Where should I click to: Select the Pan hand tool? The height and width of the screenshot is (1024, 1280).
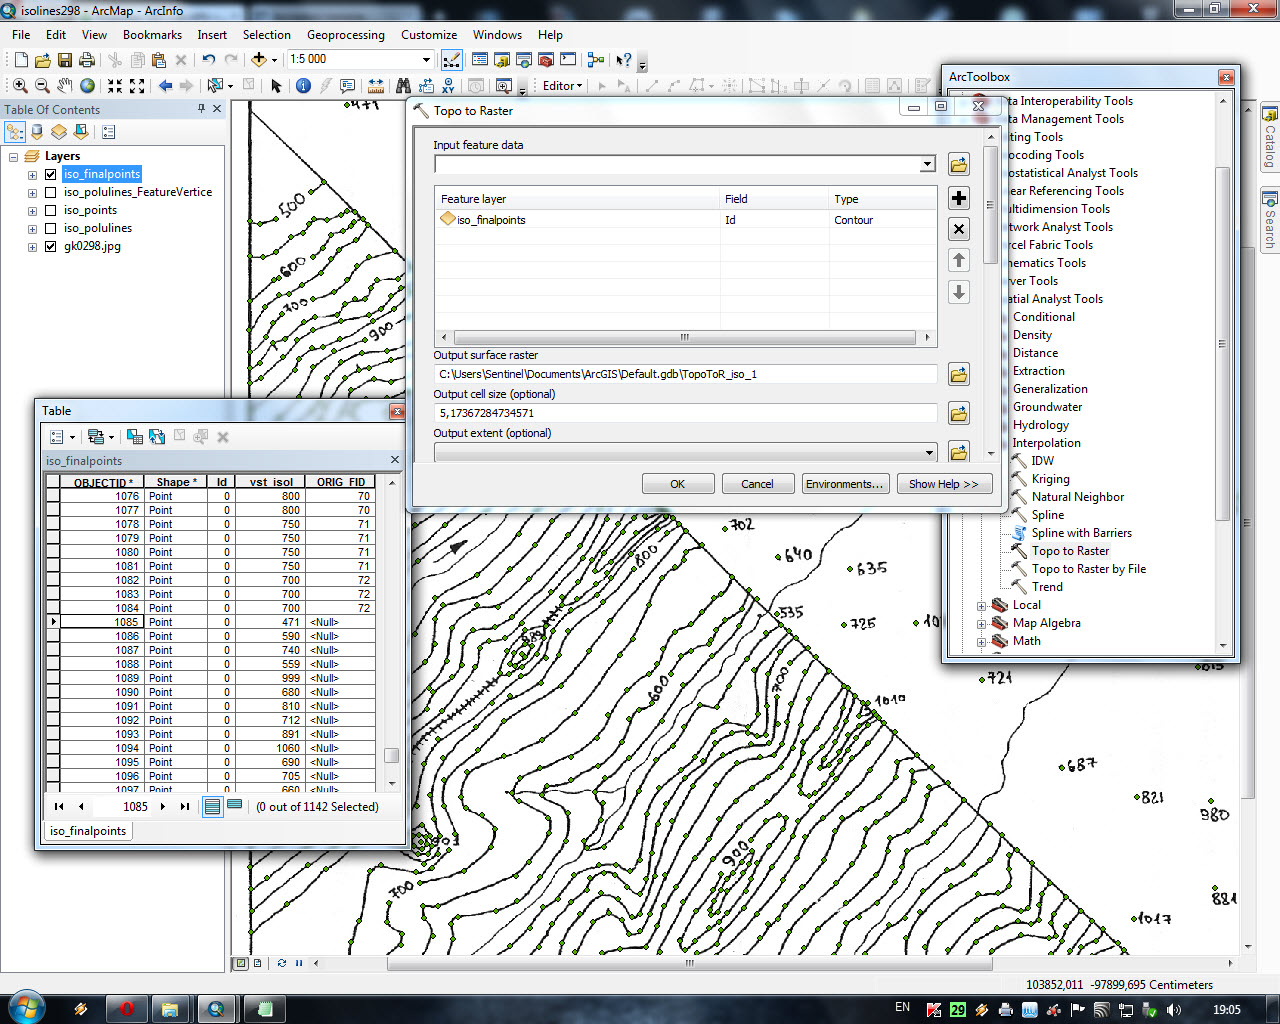click(x=65, y=86)
